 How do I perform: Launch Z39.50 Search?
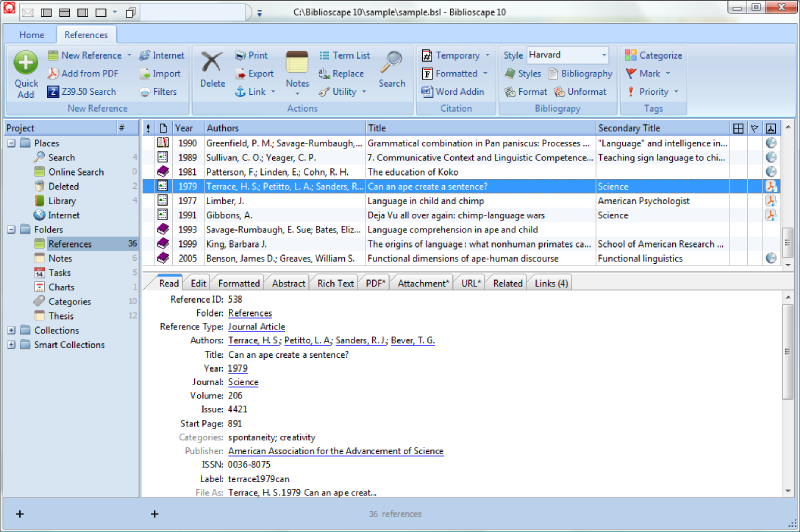pos(82,92)
